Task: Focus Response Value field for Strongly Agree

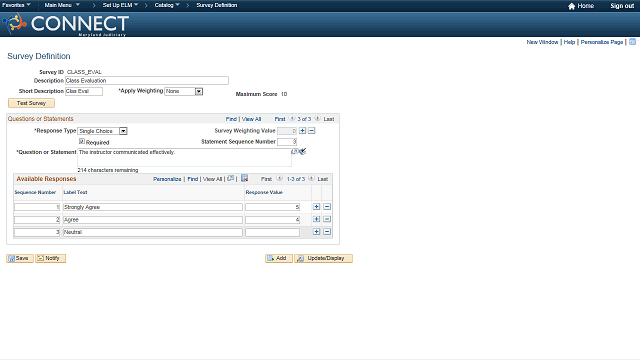Action: tap(272, 207)
